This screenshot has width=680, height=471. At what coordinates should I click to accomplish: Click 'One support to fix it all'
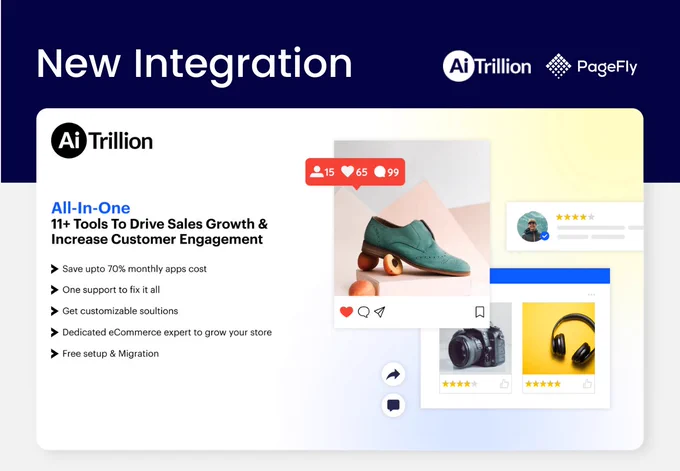pos(111,290)
